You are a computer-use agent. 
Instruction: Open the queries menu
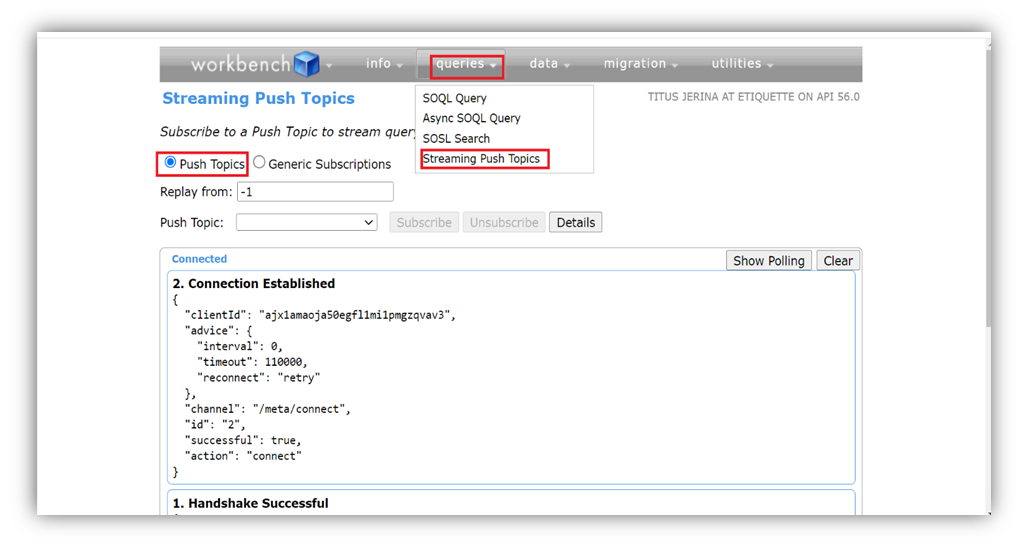coord(466,64)
